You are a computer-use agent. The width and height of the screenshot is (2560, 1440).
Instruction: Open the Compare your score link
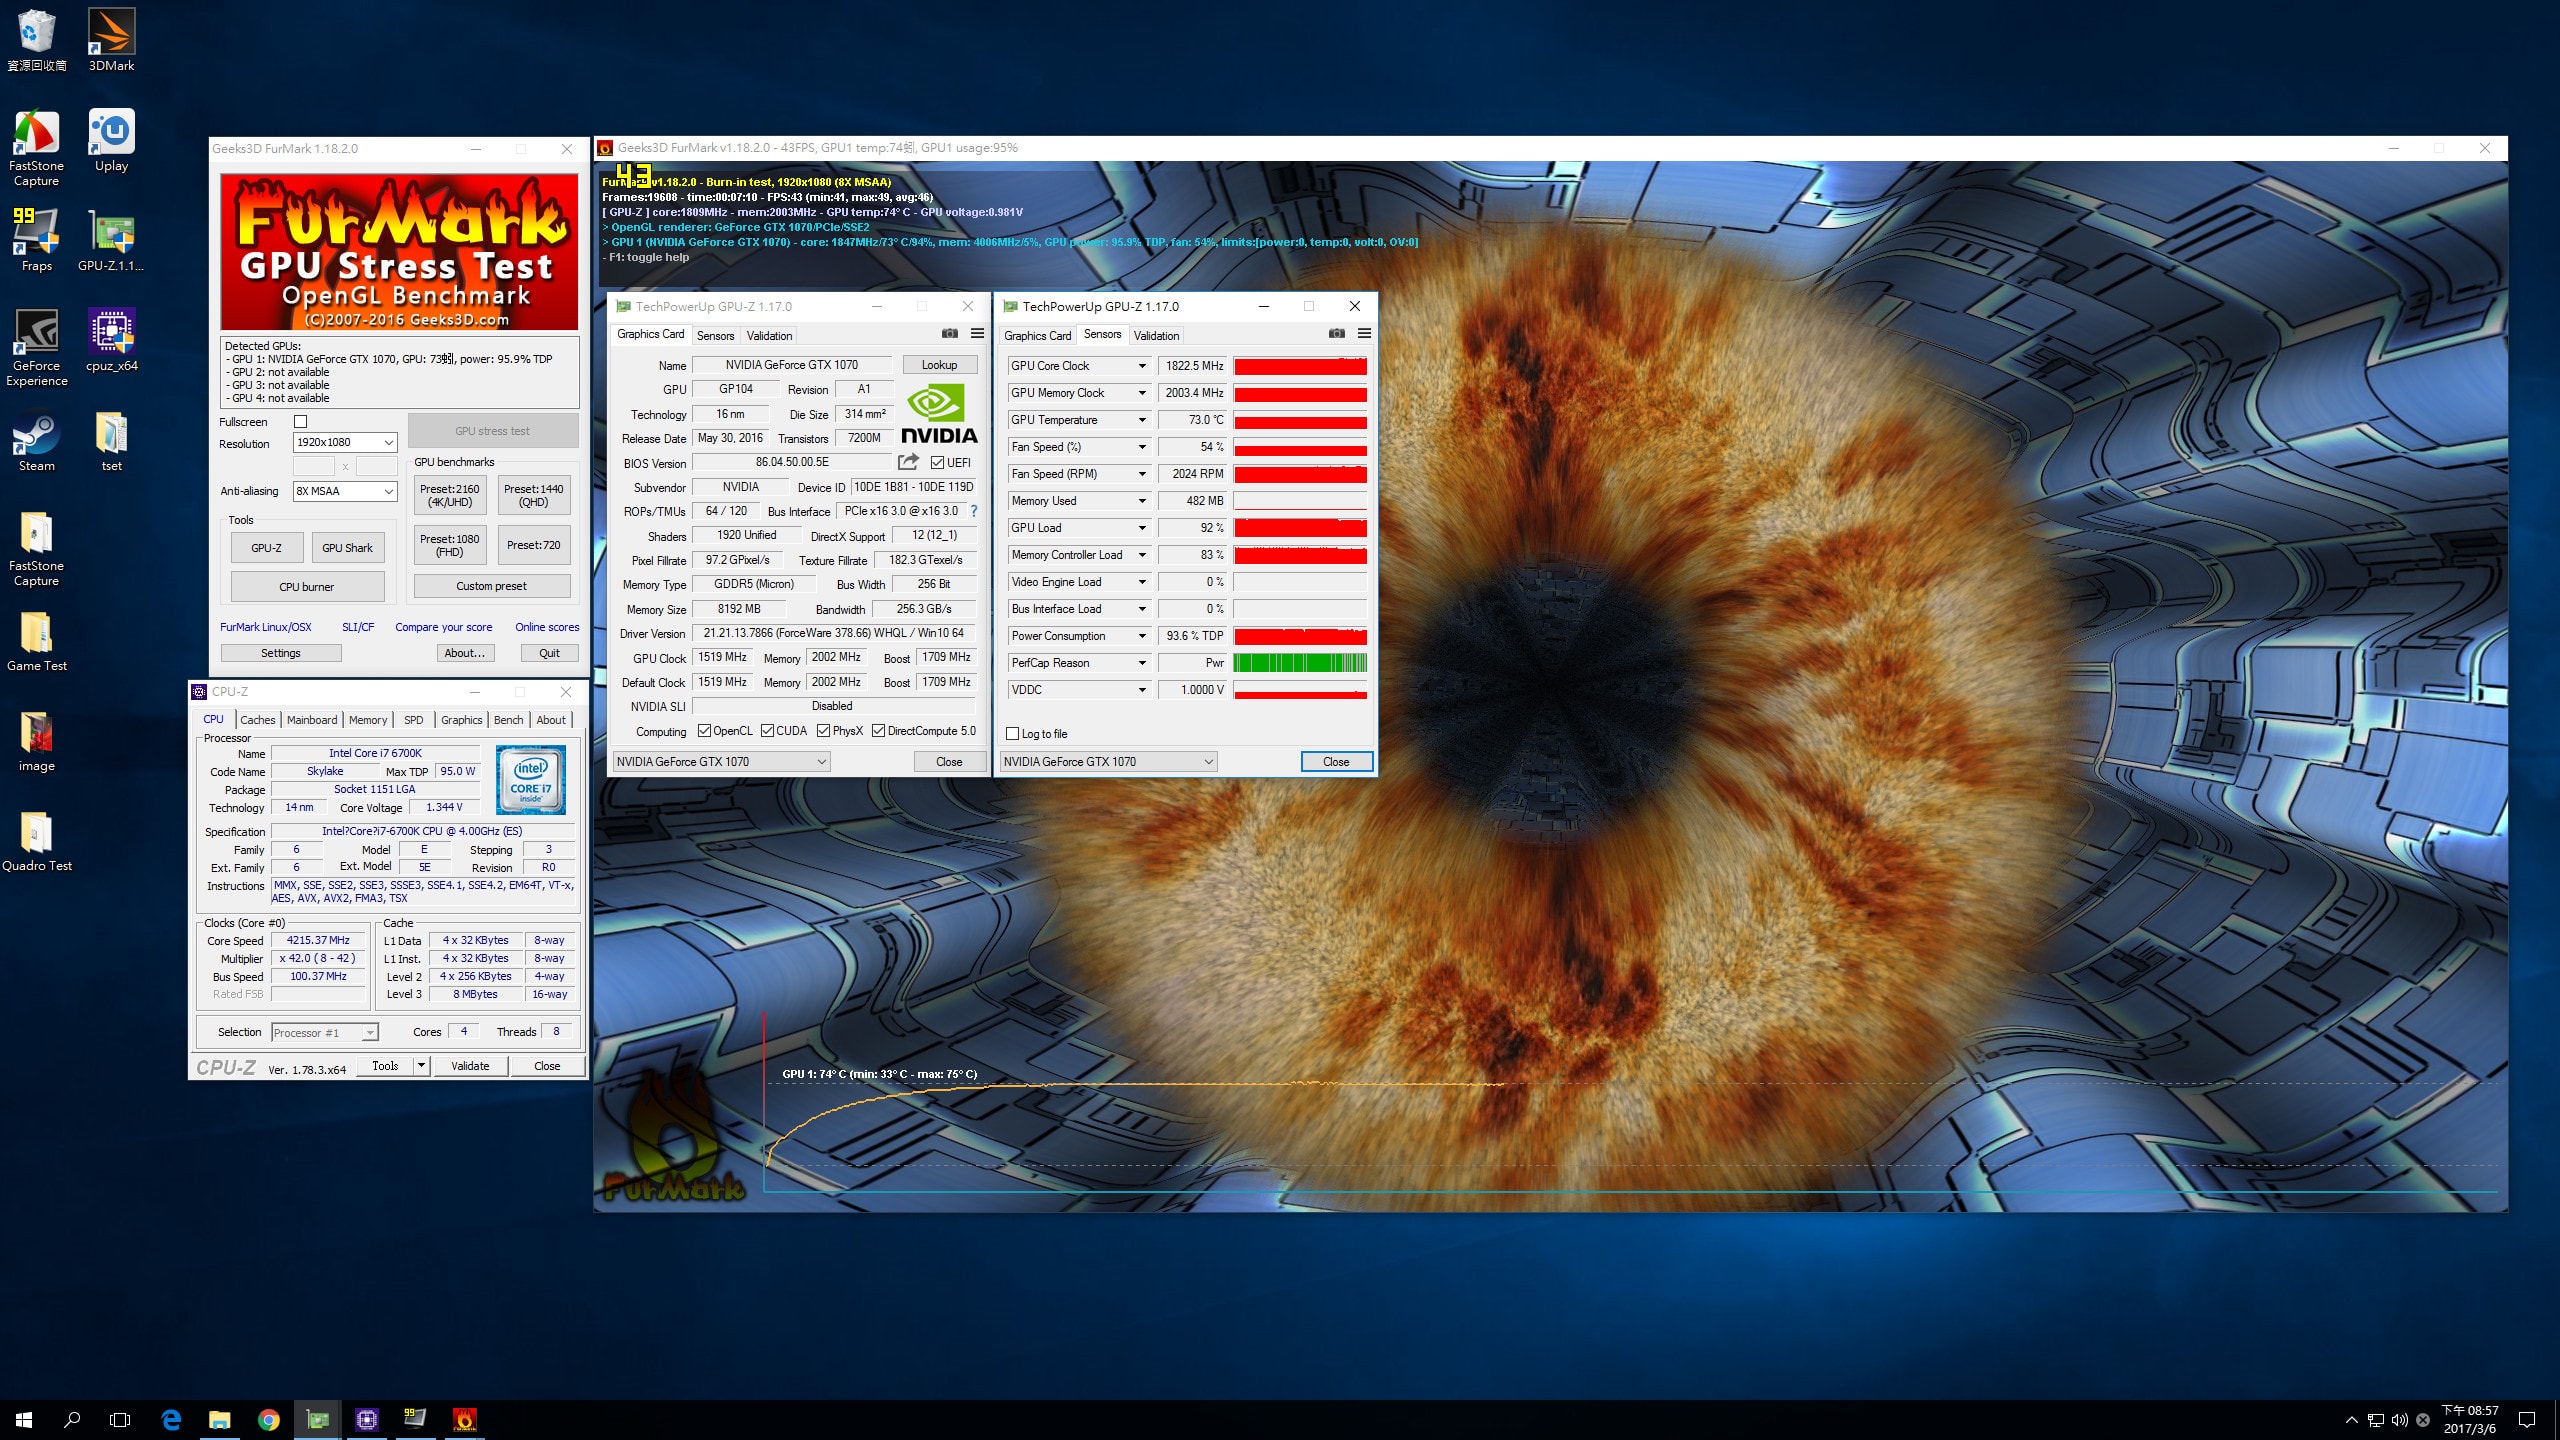pos(443,627)
